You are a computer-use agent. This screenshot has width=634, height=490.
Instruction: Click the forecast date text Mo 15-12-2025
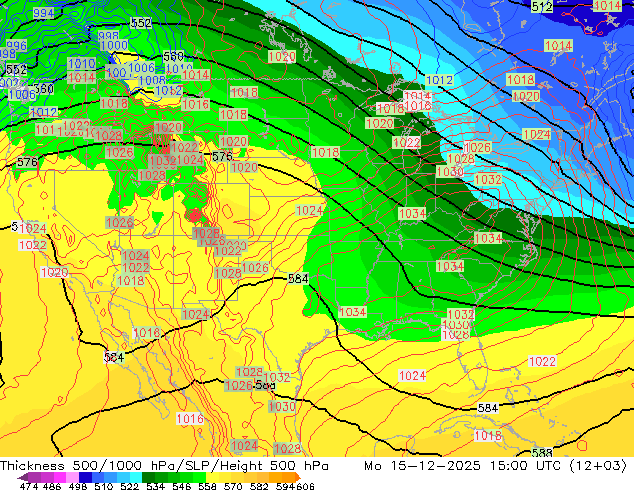(x=422, y=466)
